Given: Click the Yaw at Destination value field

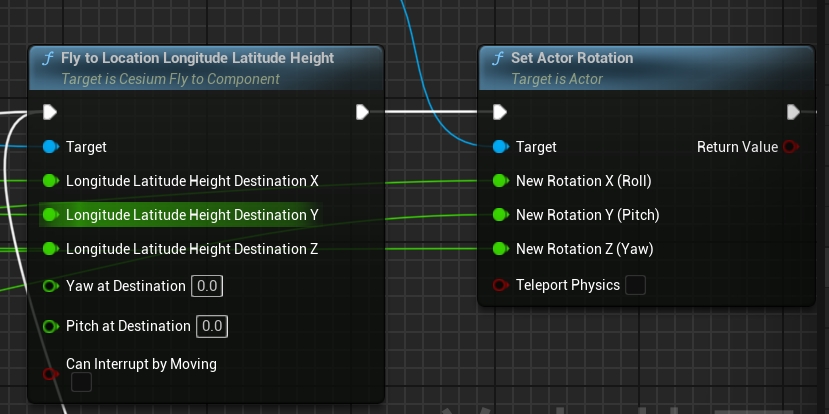Looking at the screenshot, I should (207, 286).
